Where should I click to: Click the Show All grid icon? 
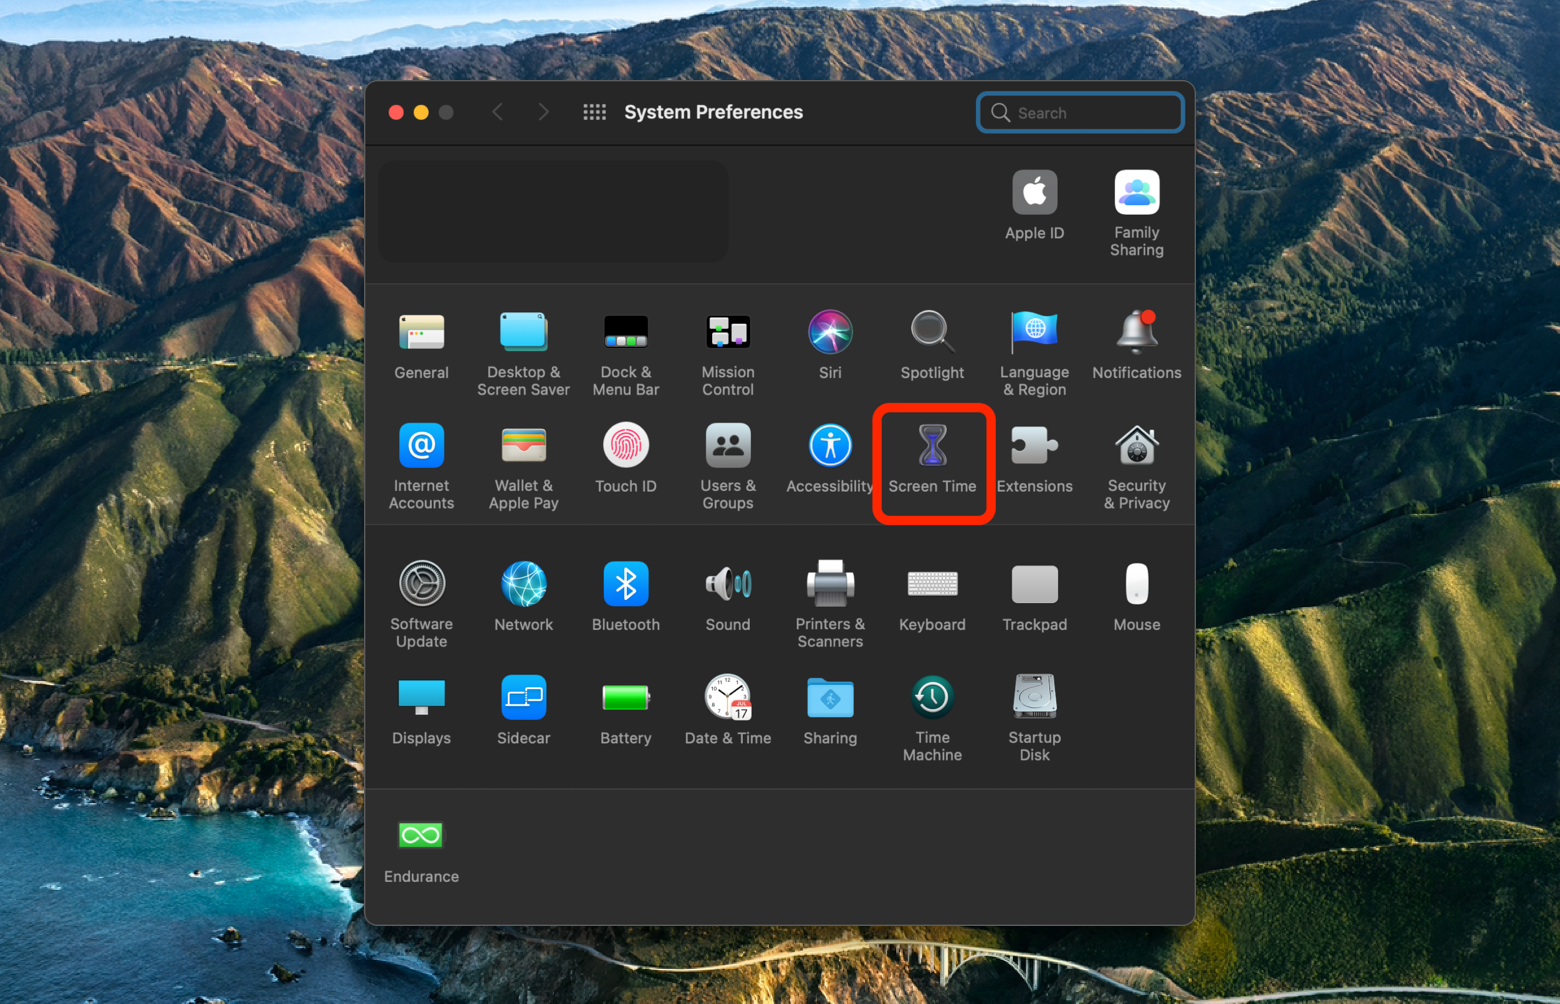tap(594, 111)
